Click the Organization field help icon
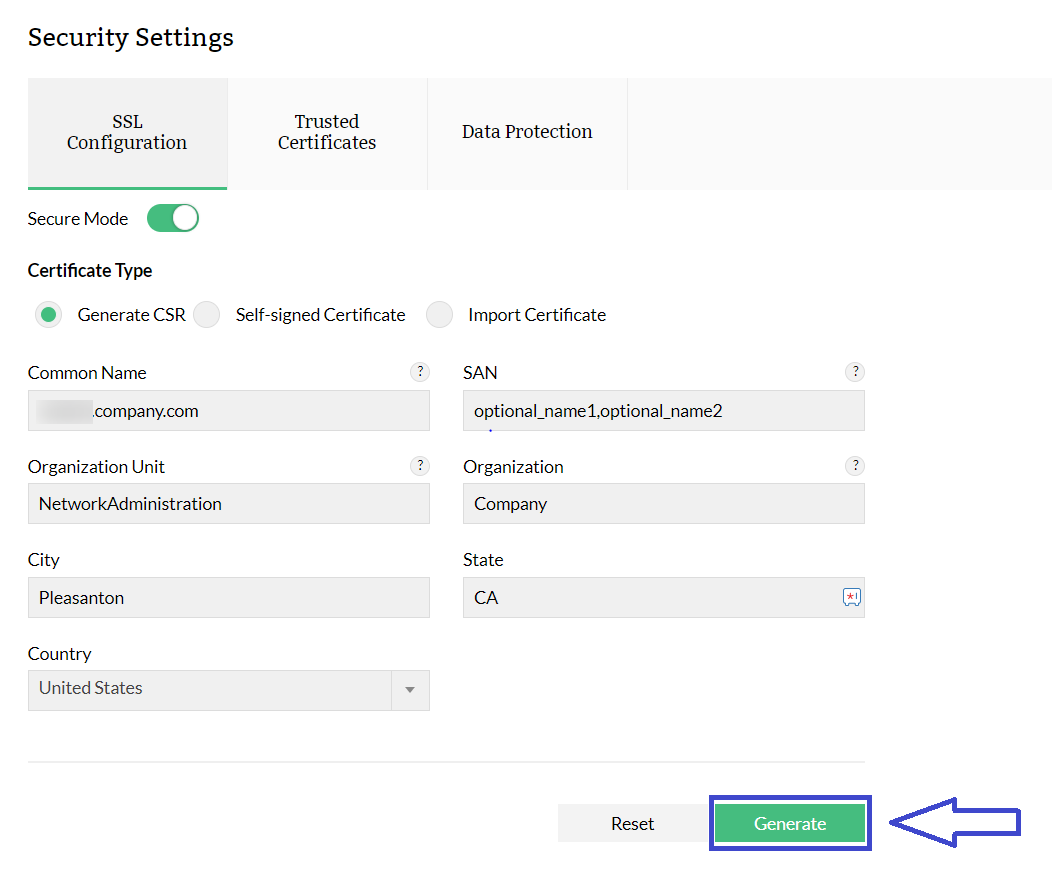Viewport: 1052px width, 880px height. pos(854,466)
